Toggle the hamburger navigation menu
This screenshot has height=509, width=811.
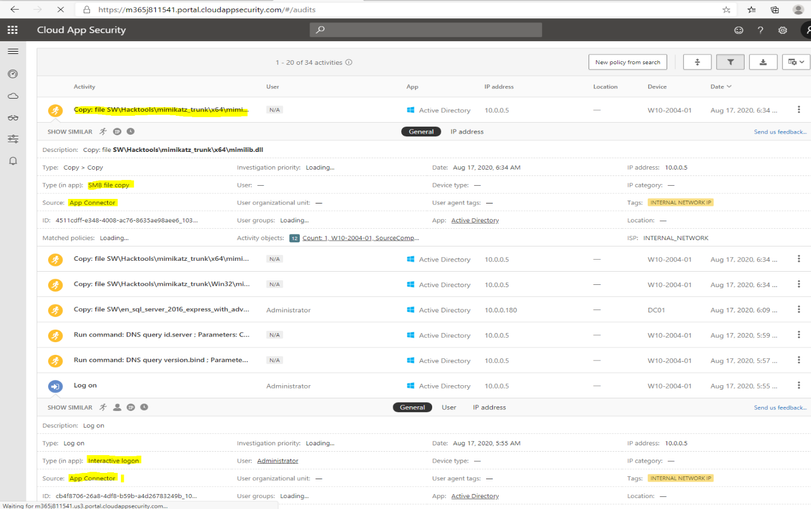pyautogui.click(x=13, y=51)
